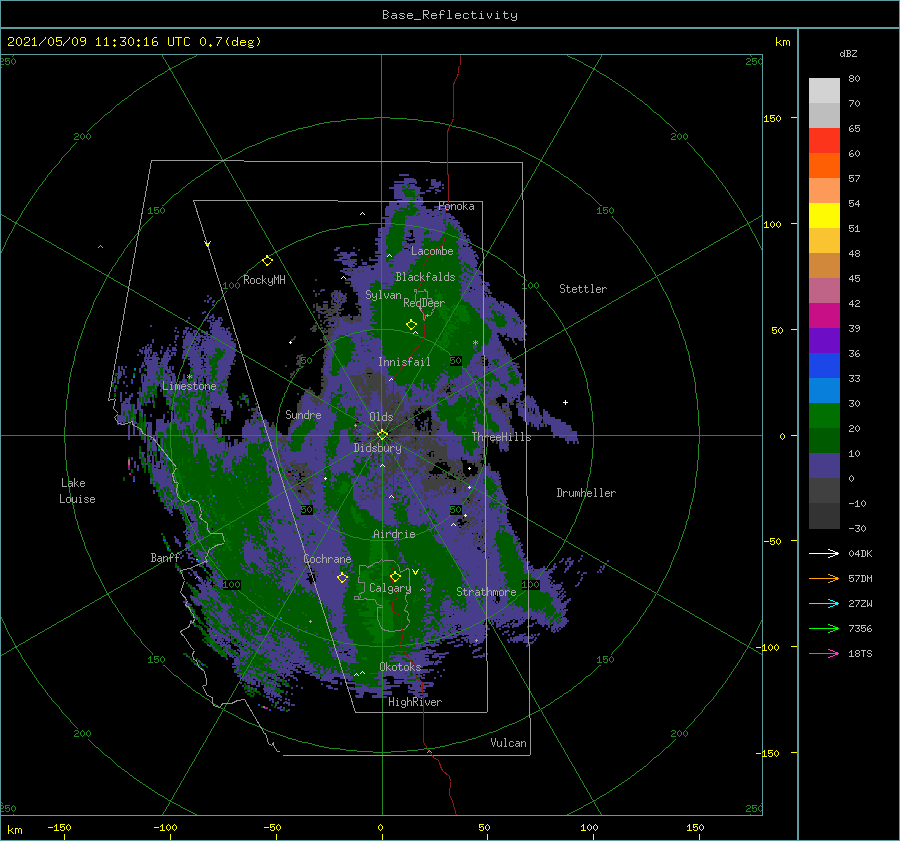900x841 pixels.
Task: Click the yellow 54-51 dBZ swatch
Action: coord(824,216)
